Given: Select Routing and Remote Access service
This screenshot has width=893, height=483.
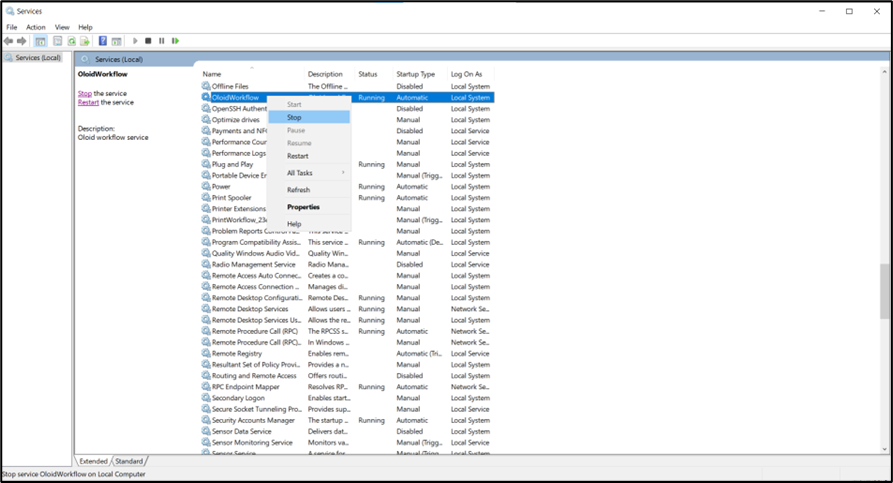Looking at the screenshot, I should point(347,375).
